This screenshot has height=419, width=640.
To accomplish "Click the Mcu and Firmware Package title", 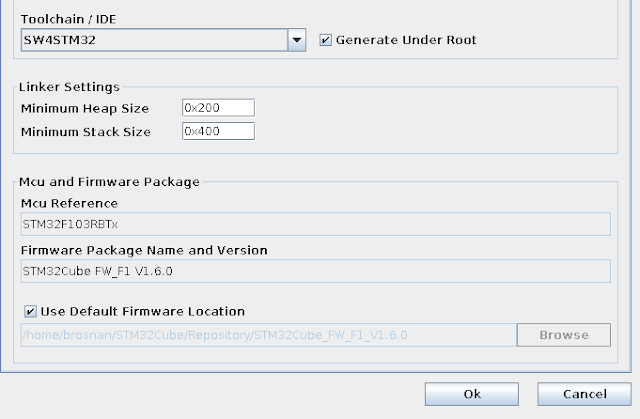I will (x=109, y=182).
